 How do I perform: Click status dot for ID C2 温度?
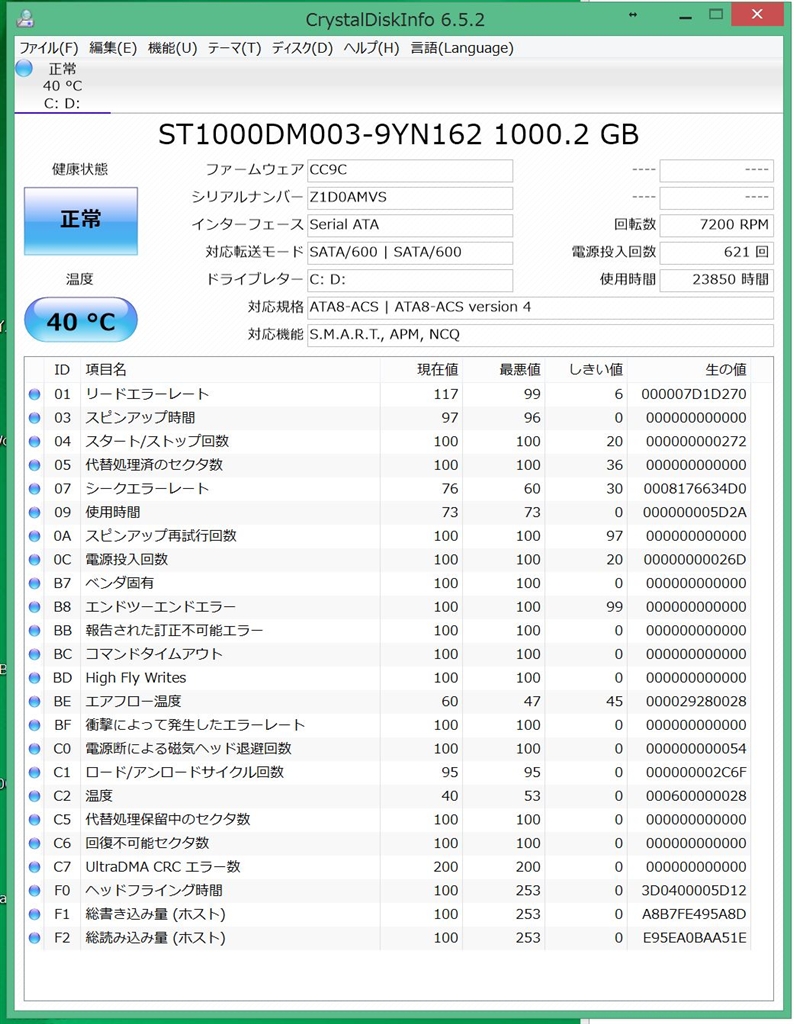[35, 796]
